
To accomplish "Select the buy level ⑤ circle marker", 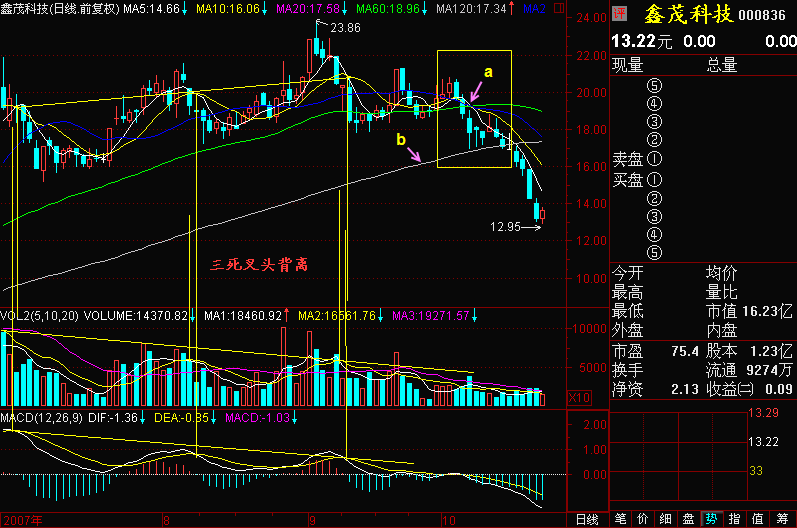I will click(654, 252).
